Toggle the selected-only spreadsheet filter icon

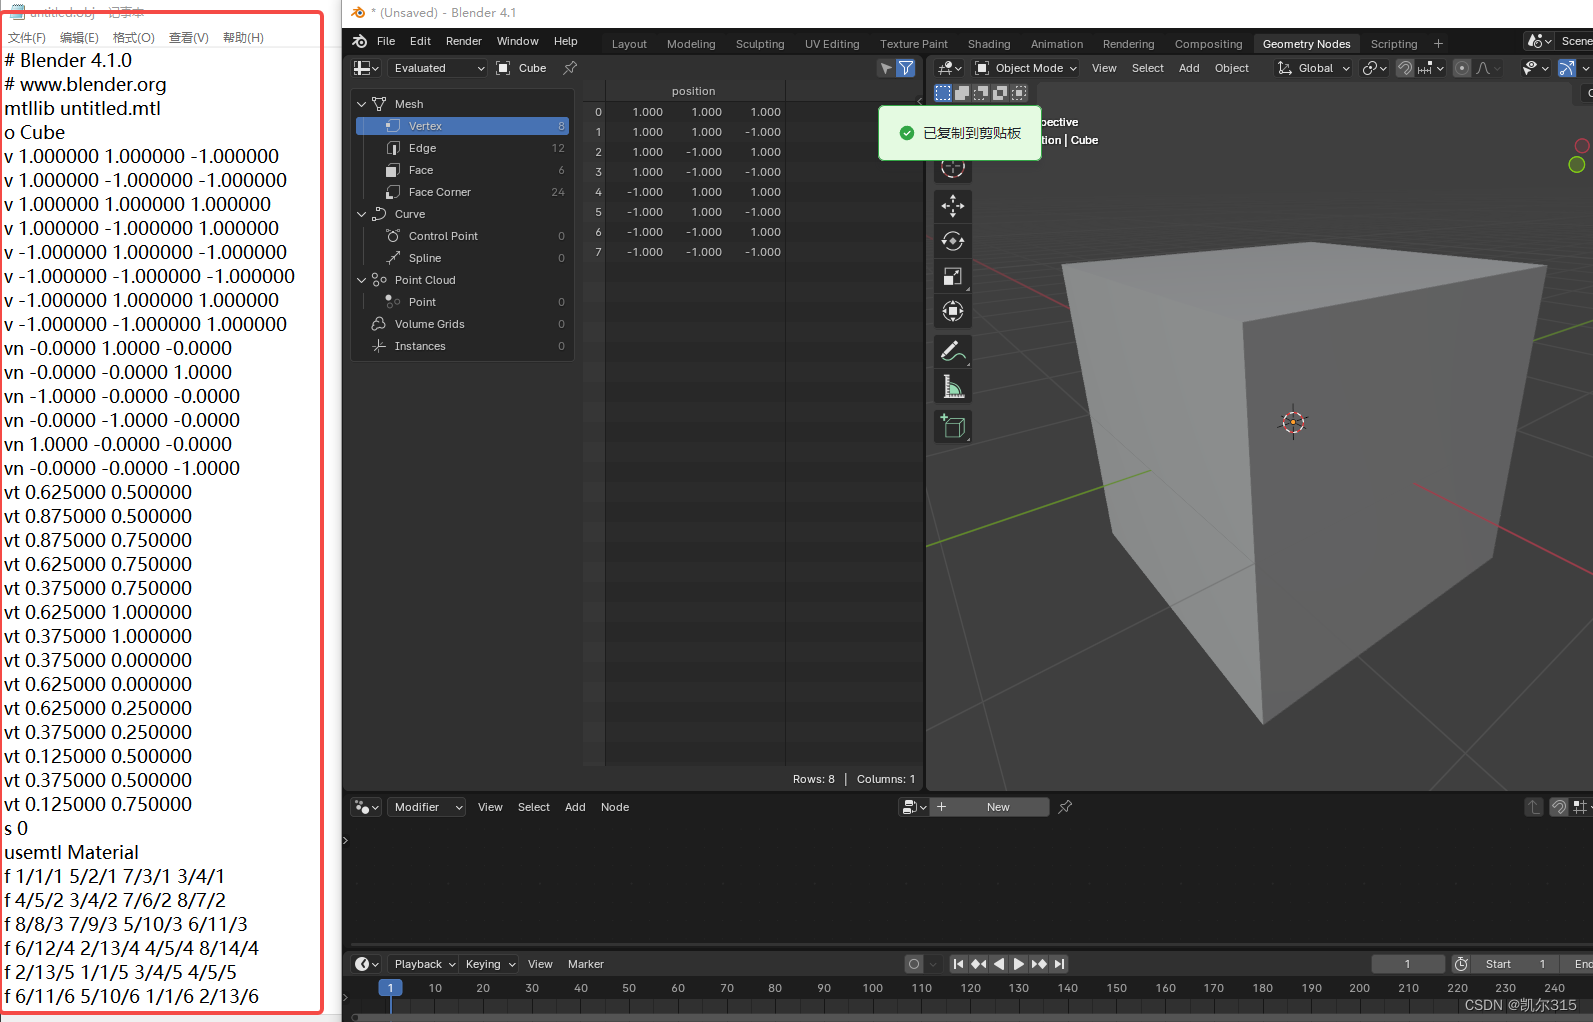(x=886, y=68)
